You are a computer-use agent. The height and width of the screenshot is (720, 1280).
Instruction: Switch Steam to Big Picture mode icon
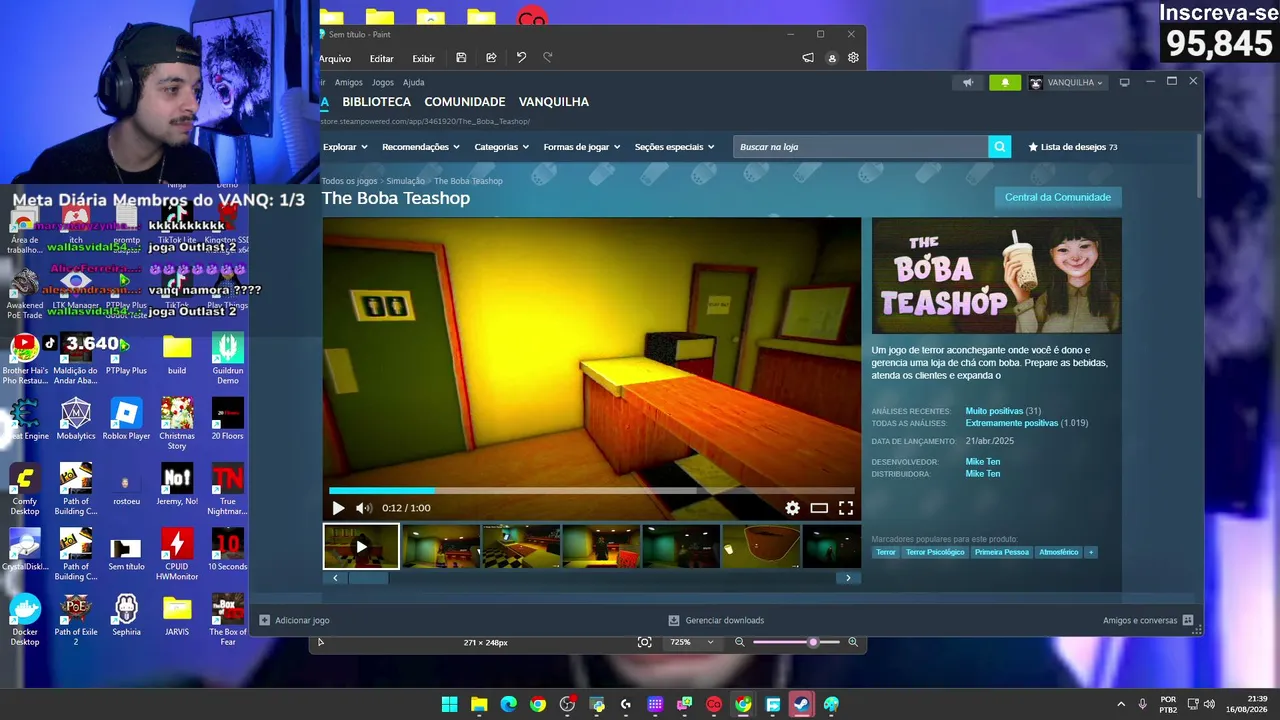click(1124, 82)
